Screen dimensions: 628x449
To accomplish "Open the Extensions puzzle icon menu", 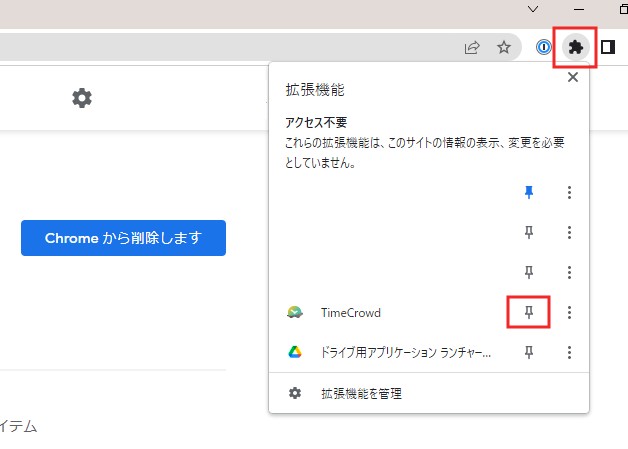I will click(x=575, y=47).
